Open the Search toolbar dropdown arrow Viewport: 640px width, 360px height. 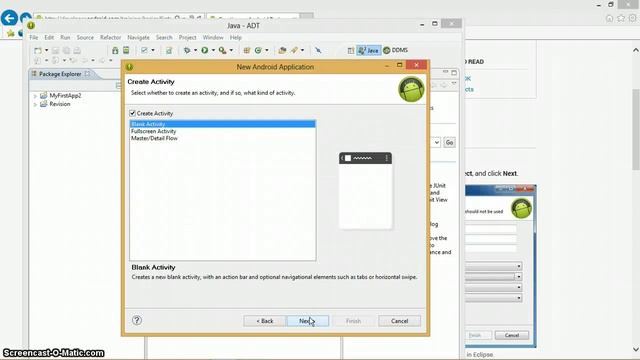point(302,50)
